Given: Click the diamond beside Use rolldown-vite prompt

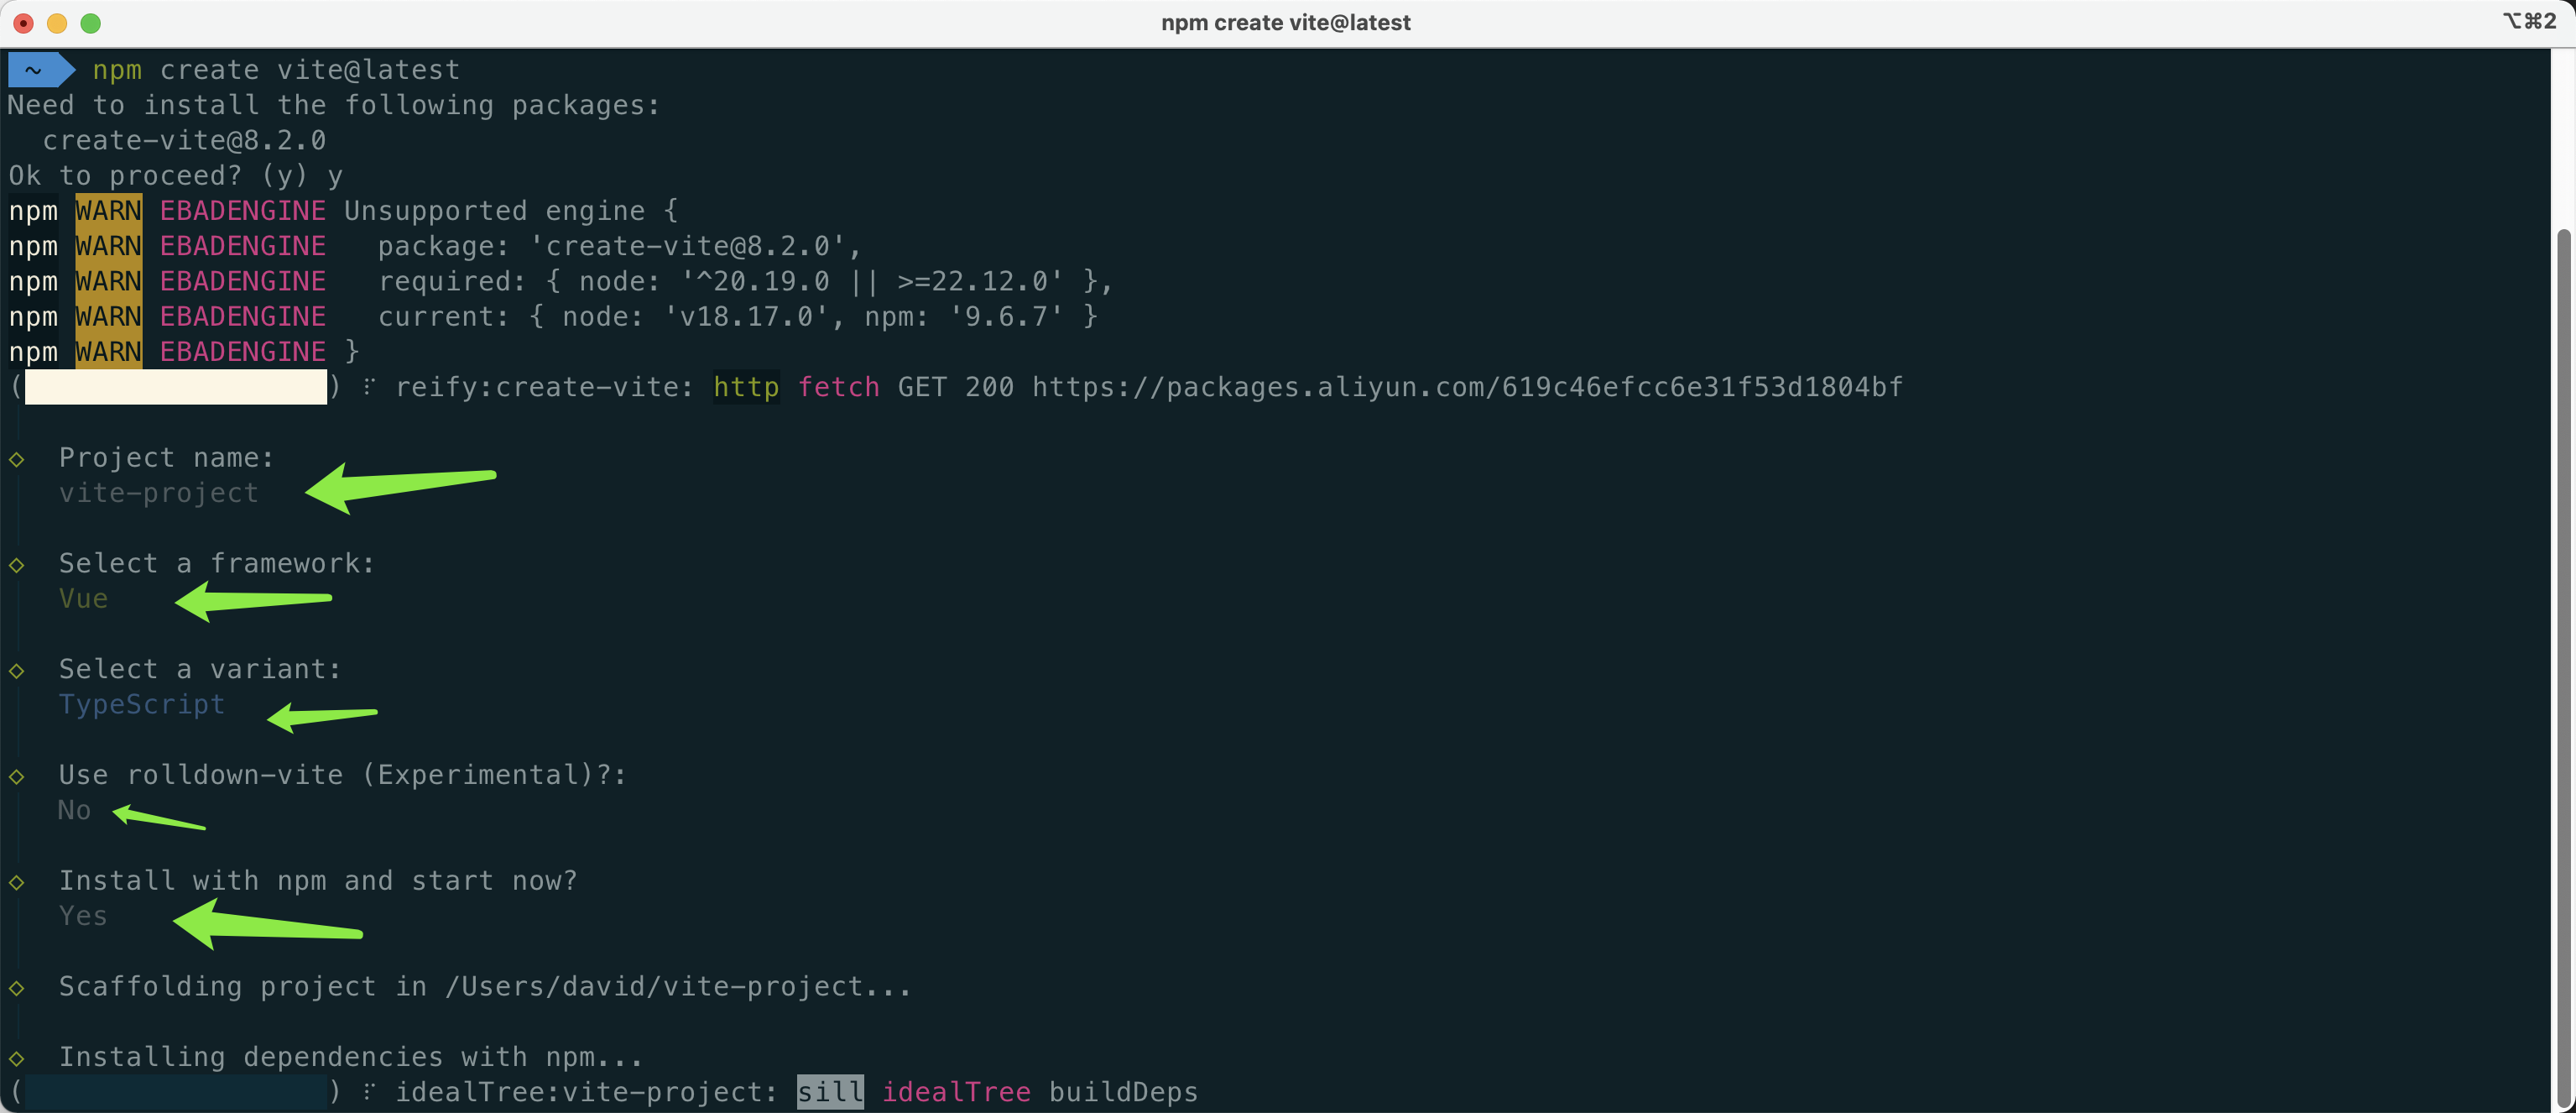Looking at the screenshot, I should (17, 776).
